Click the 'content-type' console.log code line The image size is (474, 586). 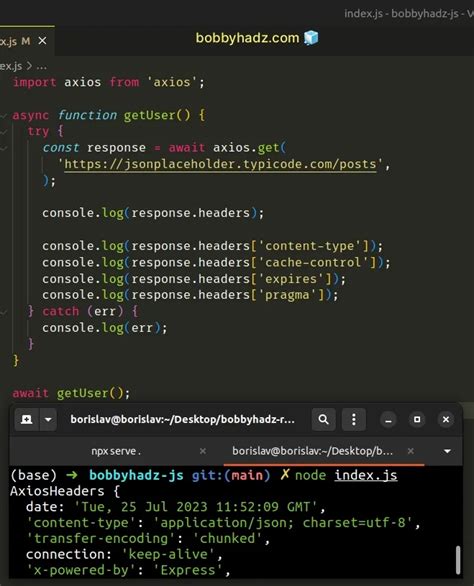(212, 246)
